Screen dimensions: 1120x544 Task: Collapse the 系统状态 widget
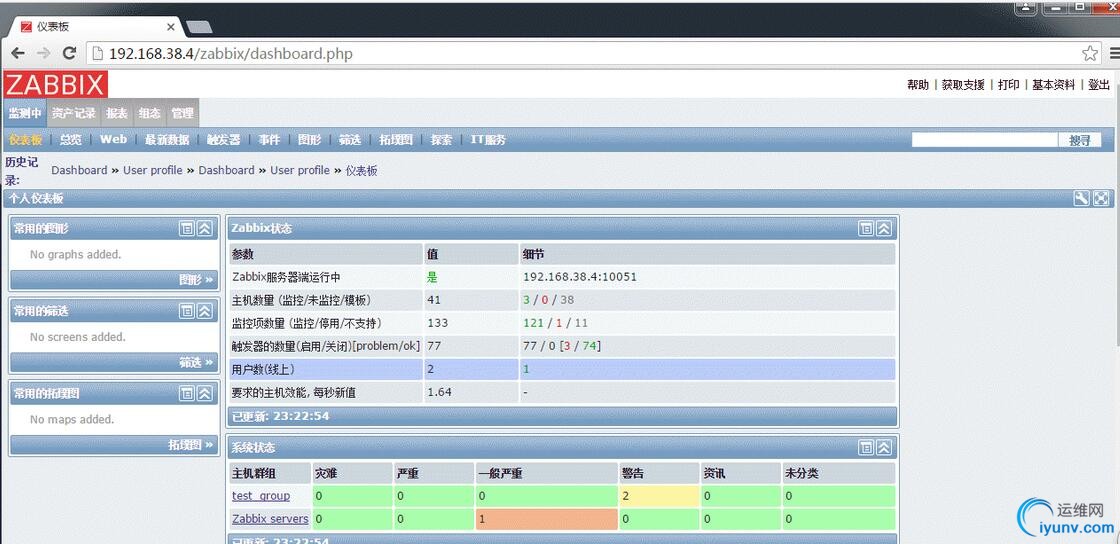point(884,448)
